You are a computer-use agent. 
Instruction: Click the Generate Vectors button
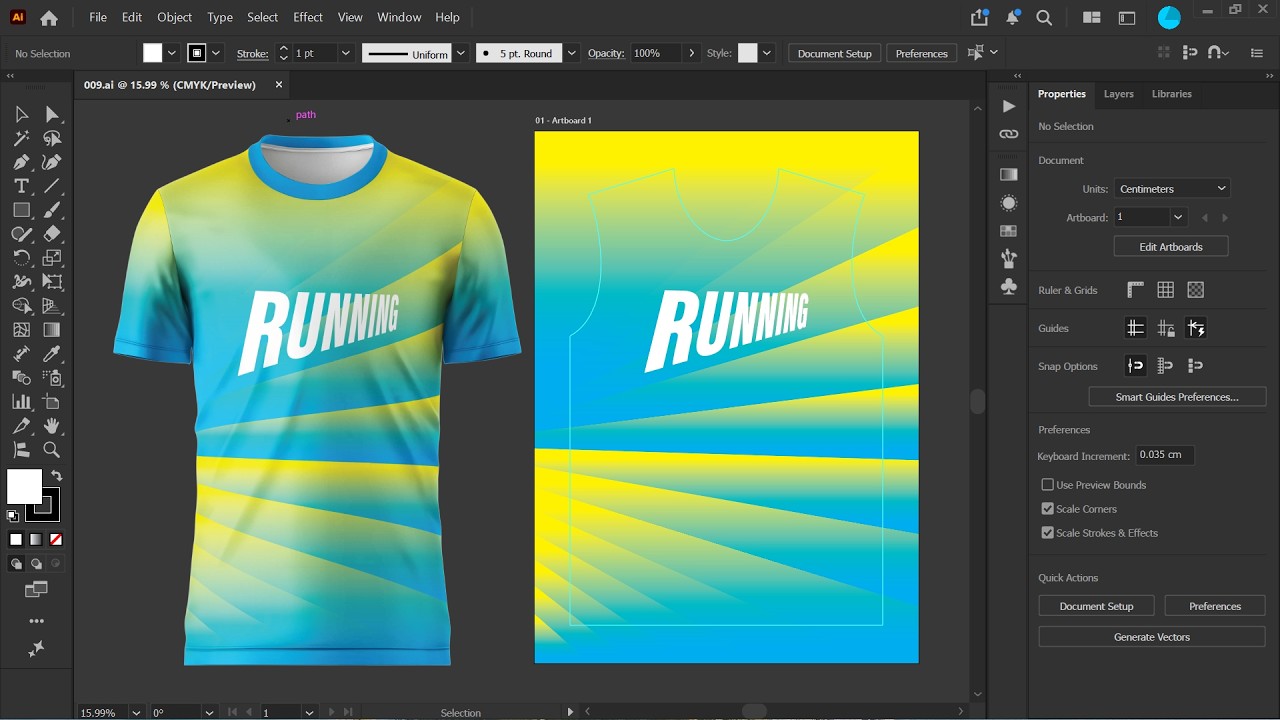point(1152,637)
